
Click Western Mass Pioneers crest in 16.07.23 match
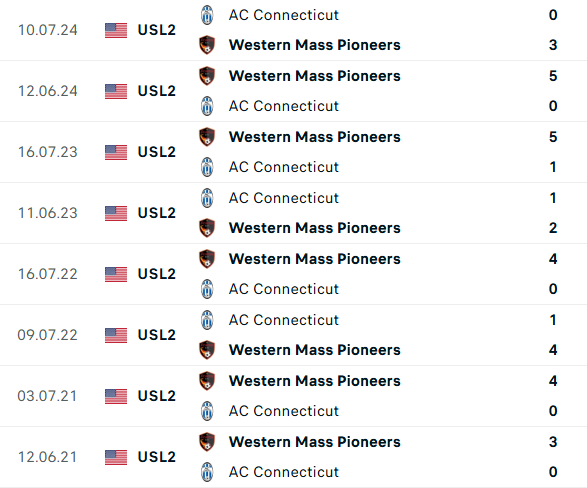(207, 137)
